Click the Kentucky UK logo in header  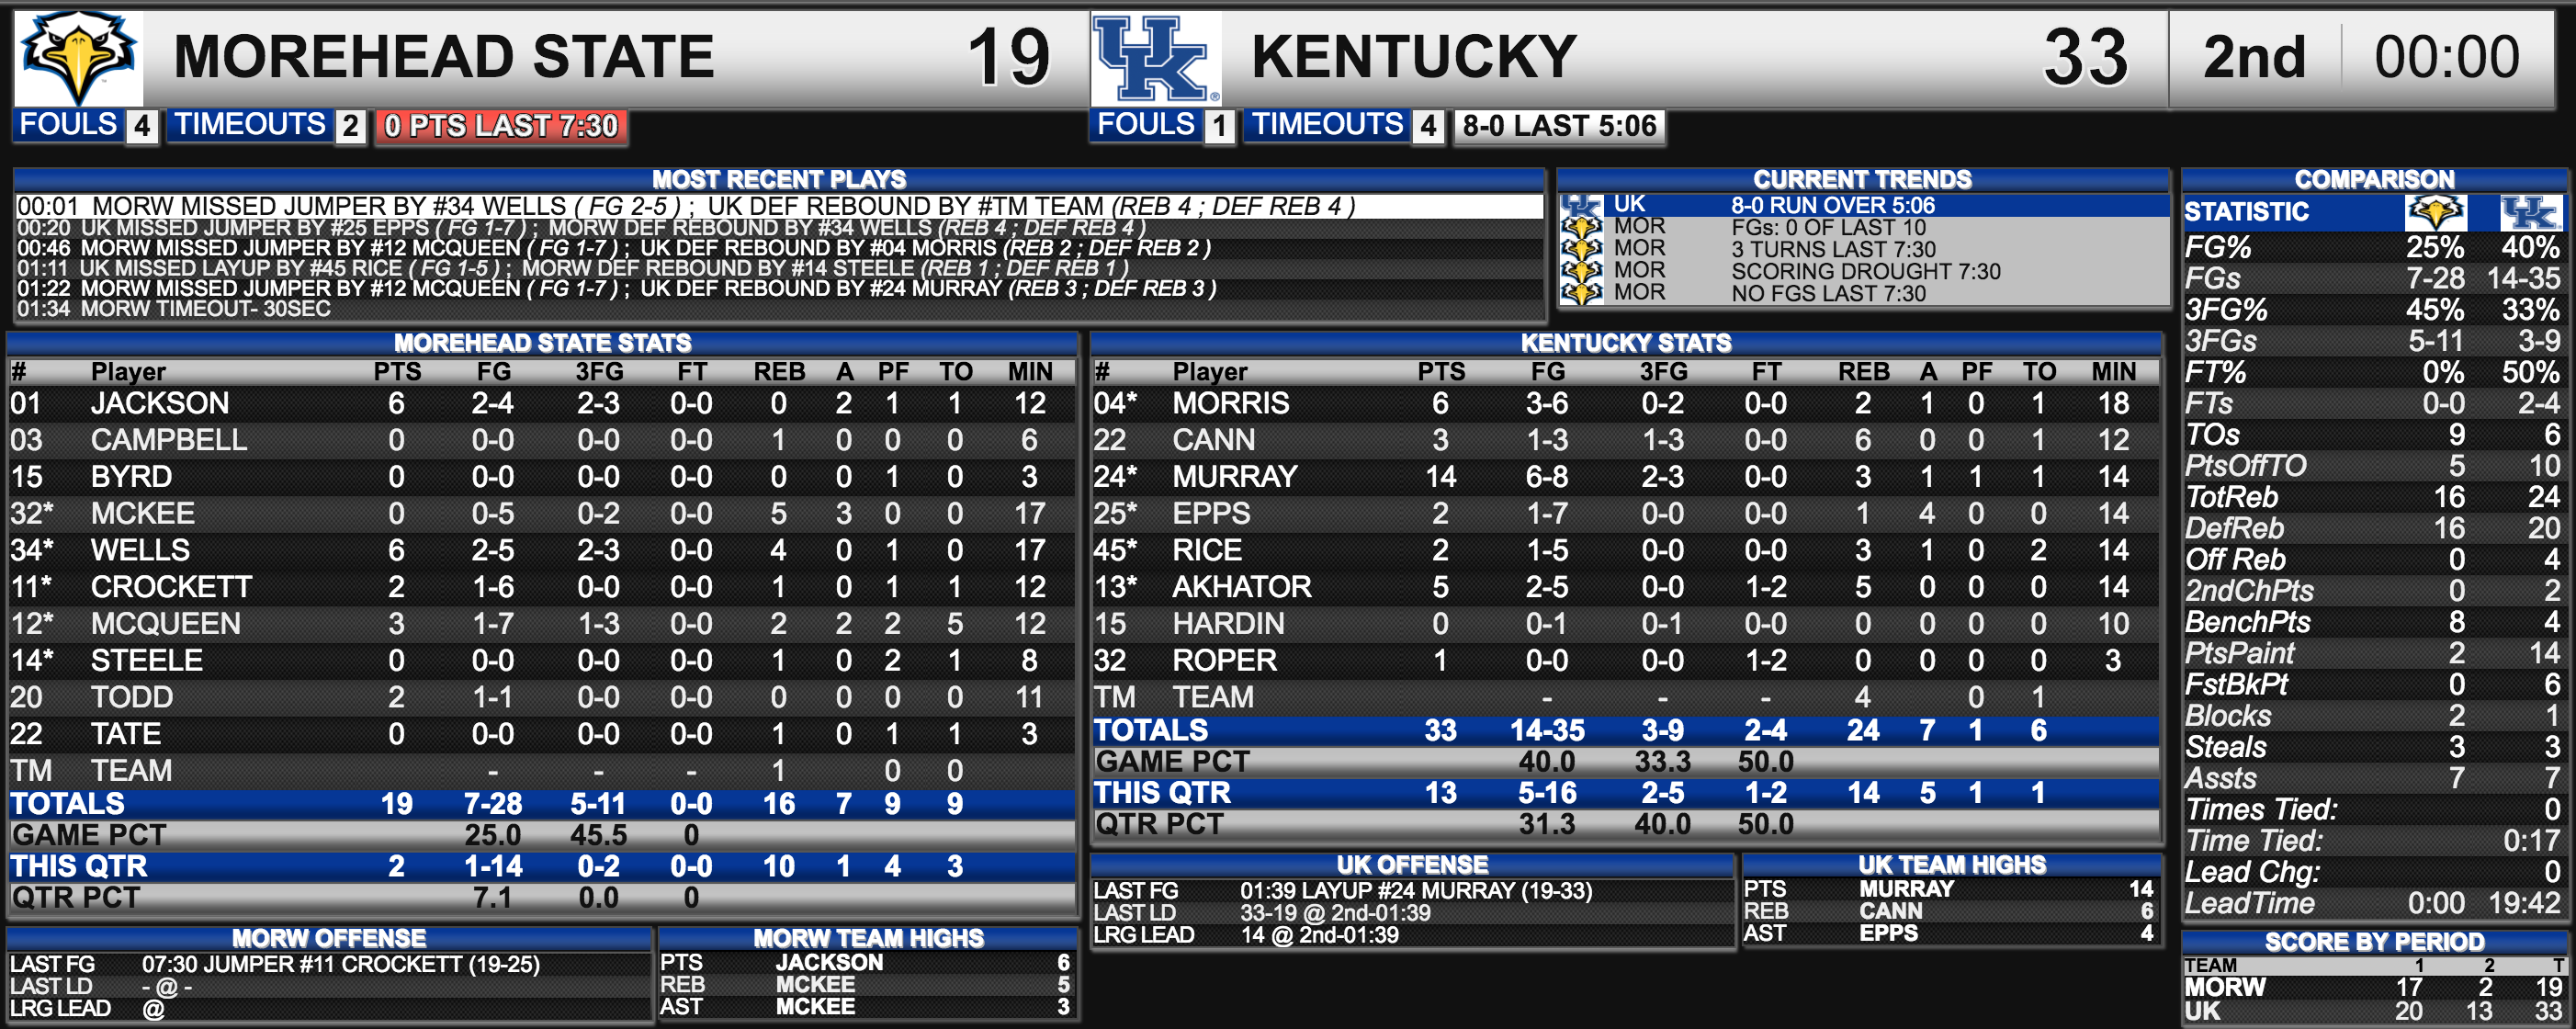pos(1157,58)
